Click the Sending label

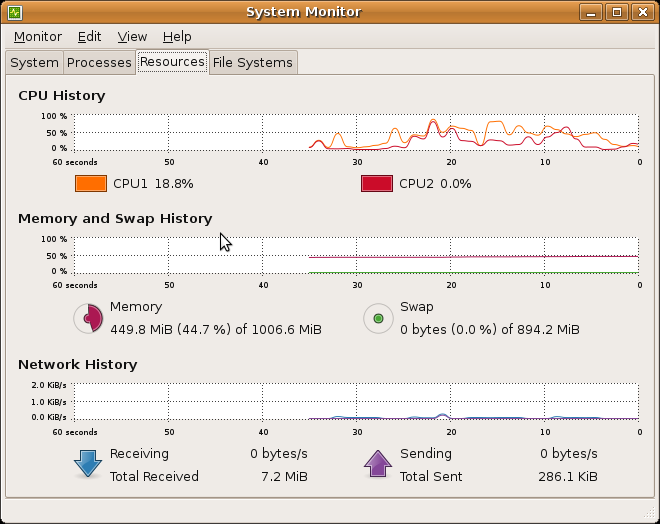426,454
